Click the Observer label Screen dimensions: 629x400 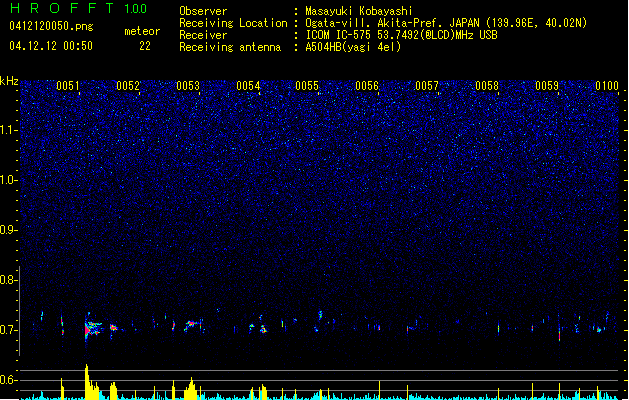tap(203, 11)
